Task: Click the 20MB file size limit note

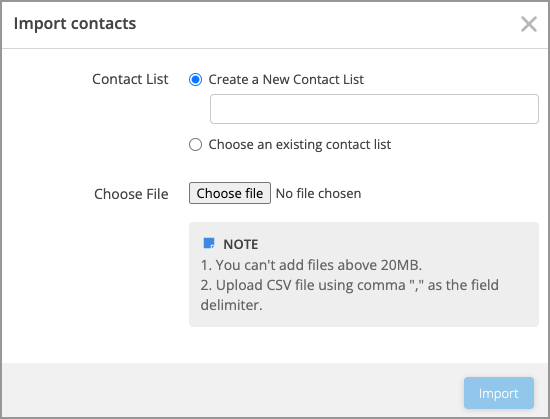Action: pos(311,265)
